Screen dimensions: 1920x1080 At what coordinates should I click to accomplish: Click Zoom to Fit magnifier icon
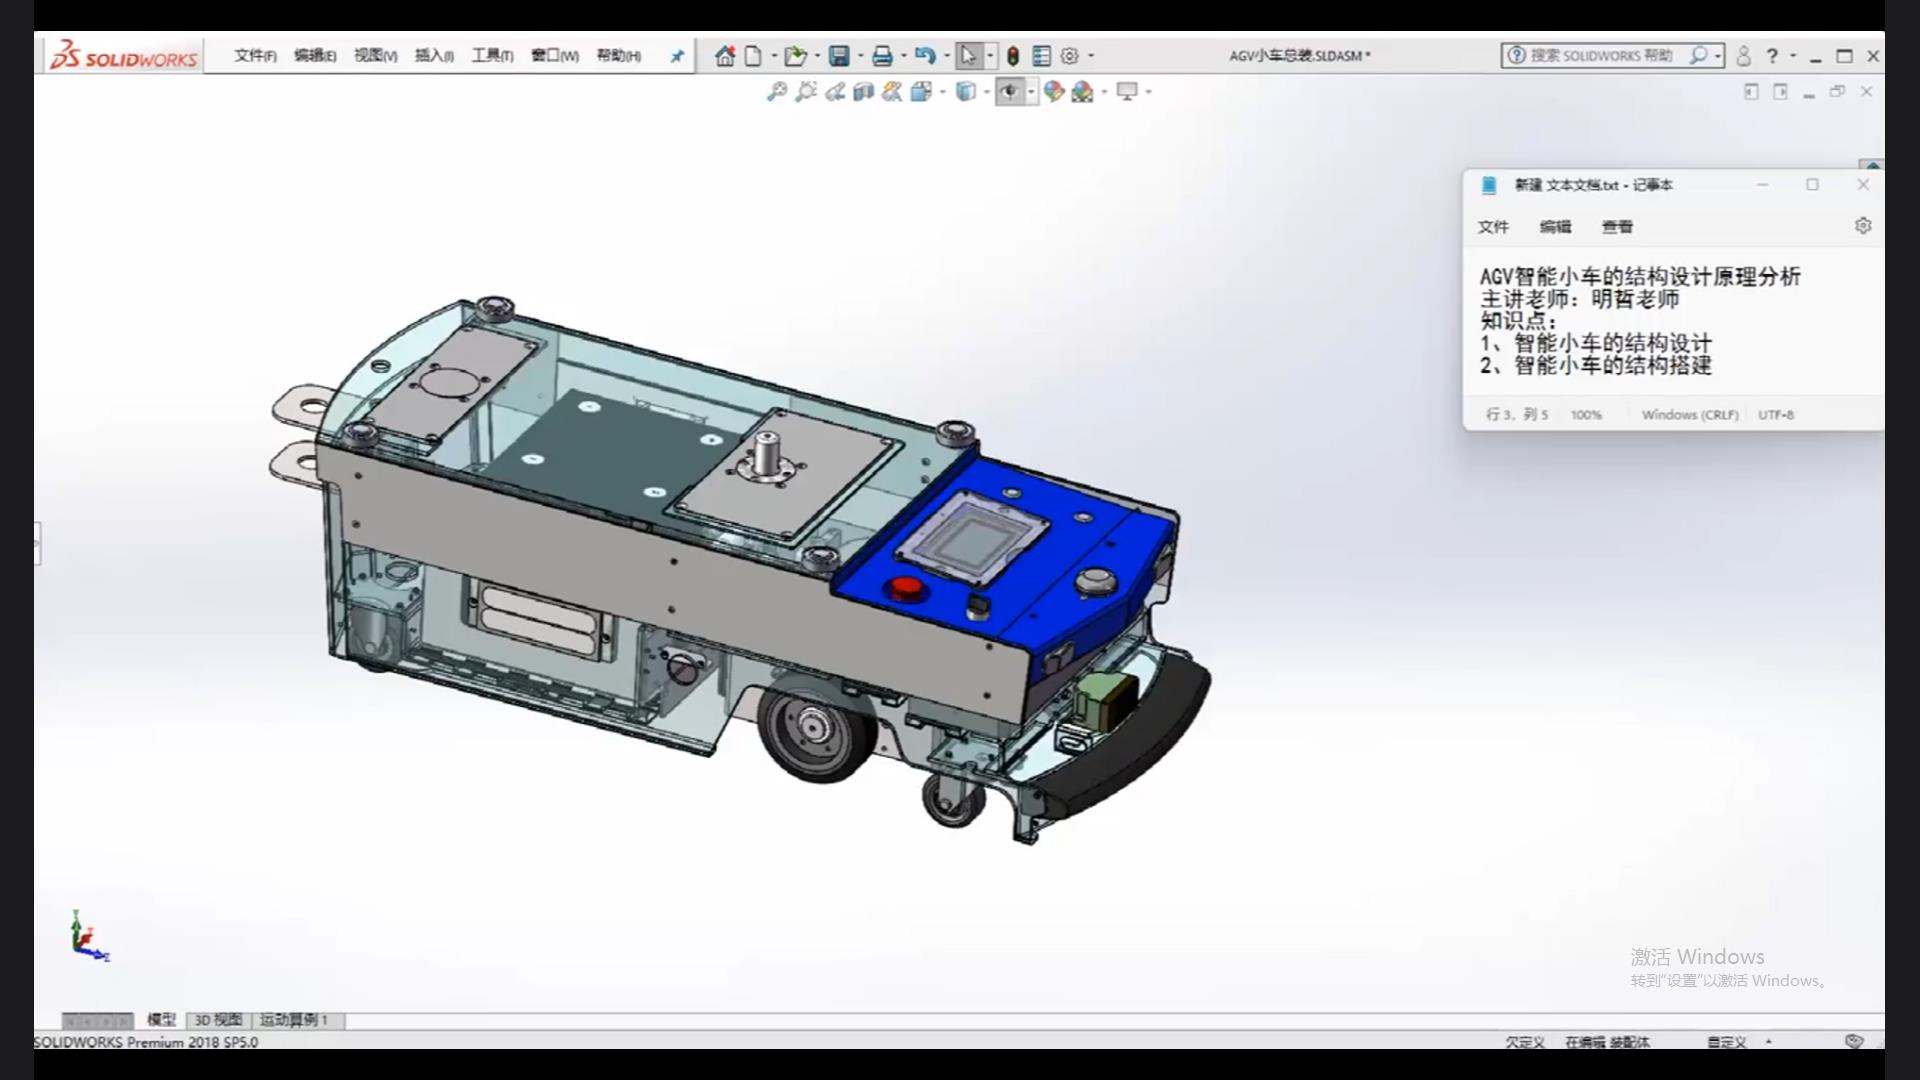click(x=777, y=92)
